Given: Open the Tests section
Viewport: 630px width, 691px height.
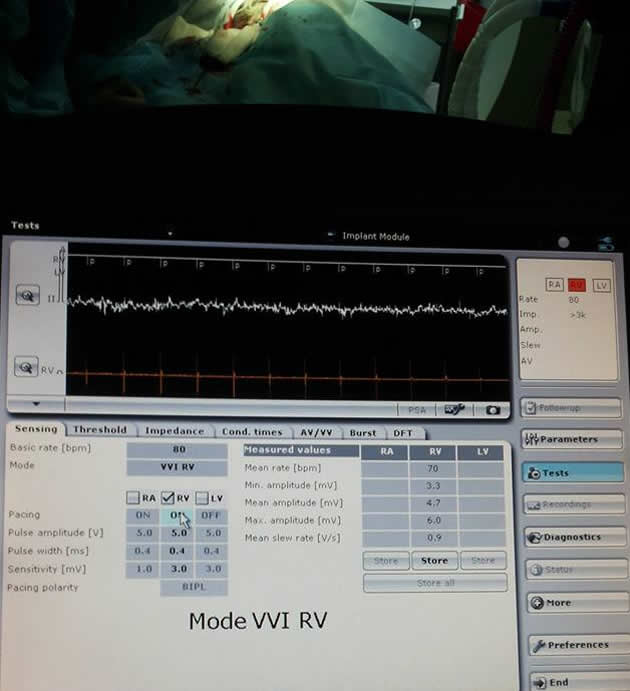Looking at the screenshot, I should (573, 473).
